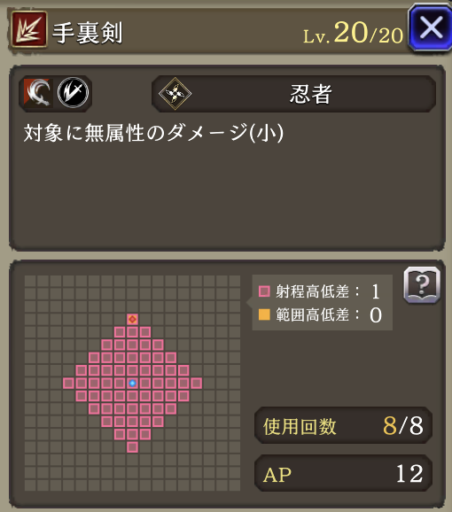Image resolution: width=452 pixels, height=512 pixels.
Task: Close the 手裏剣 skill detail window
Action: pos(430,28)
